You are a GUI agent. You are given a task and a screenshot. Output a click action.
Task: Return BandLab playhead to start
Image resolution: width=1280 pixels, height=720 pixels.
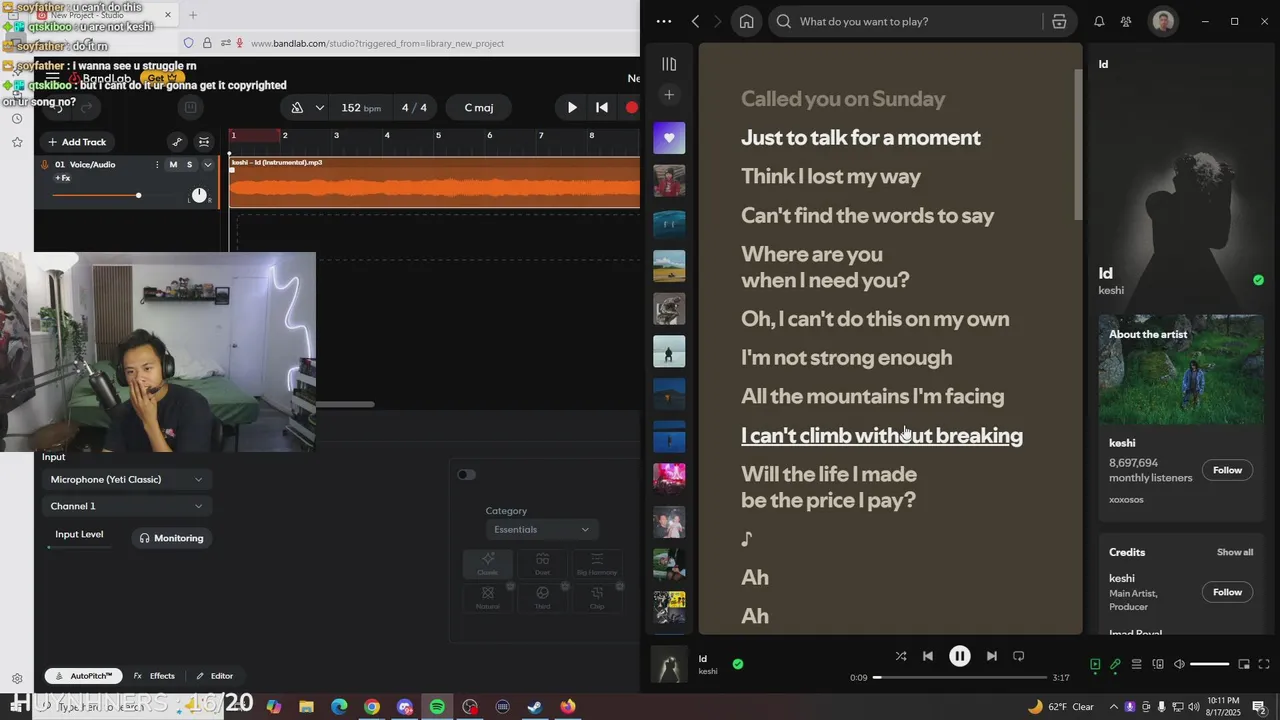602,108
